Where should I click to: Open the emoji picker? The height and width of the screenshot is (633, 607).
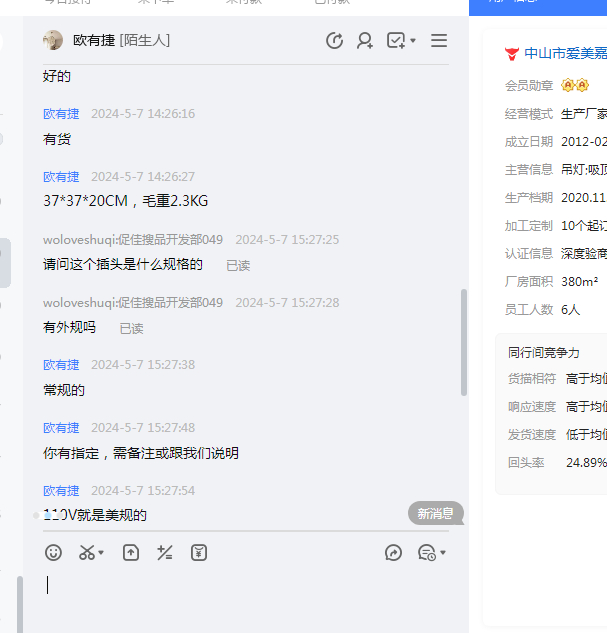(53, 553)
